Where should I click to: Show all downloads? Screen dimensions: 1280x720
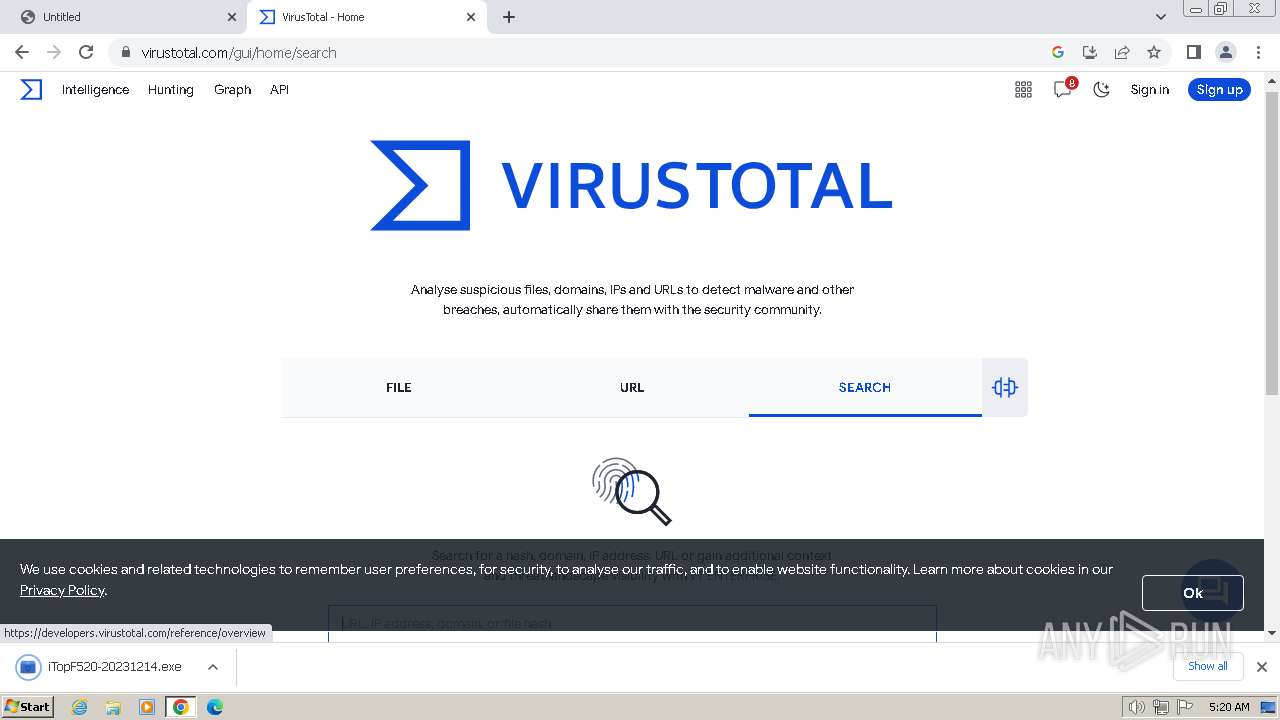click(1208, 666)
